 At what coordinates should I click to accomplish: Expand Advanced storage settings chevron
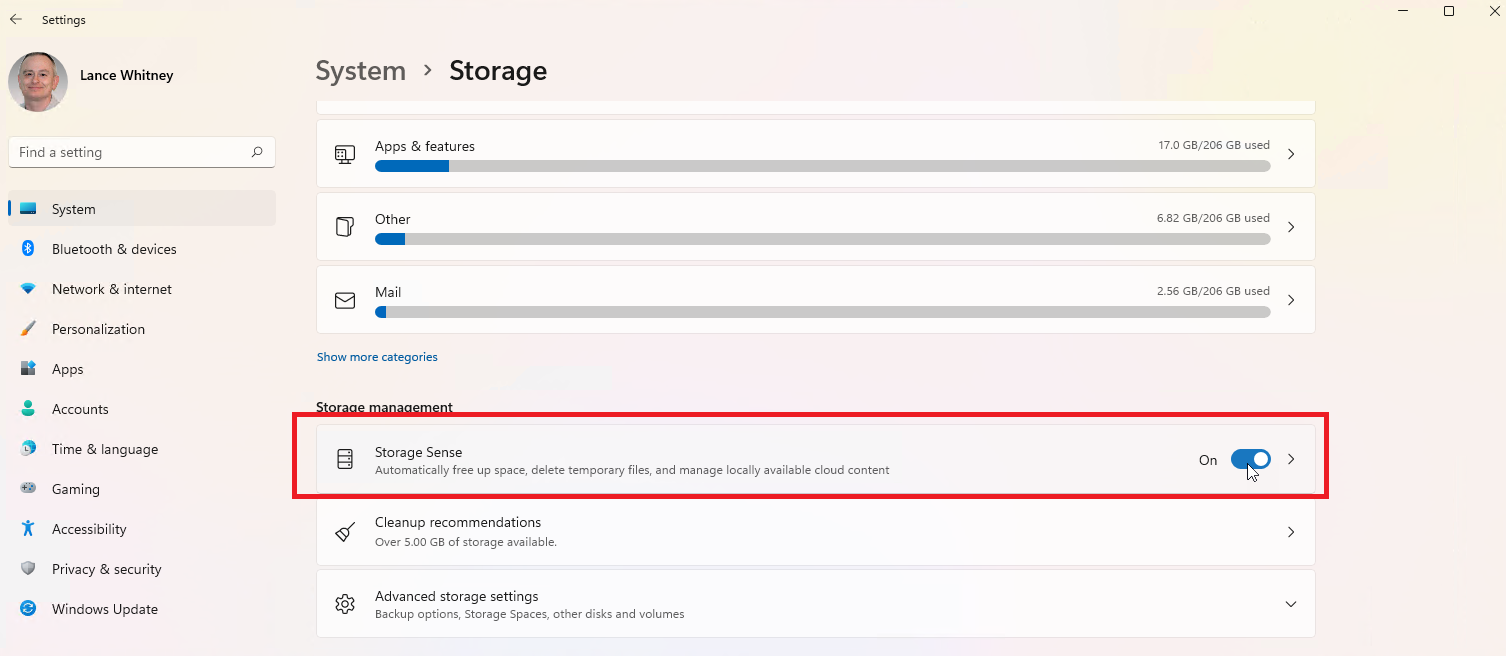1291,604
